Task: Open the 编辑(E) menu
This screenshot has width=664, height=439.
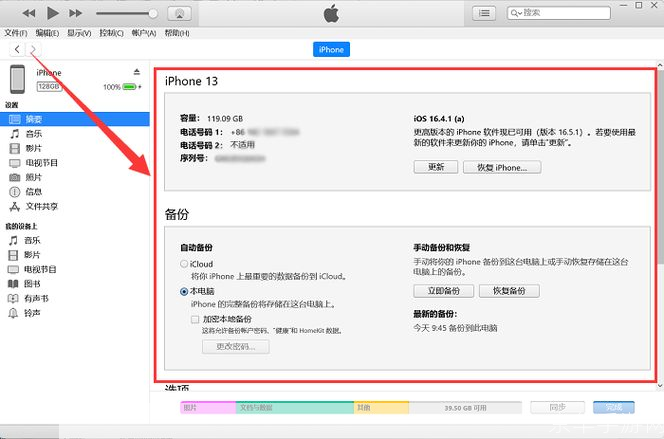Action: click(x=47, y=33)
